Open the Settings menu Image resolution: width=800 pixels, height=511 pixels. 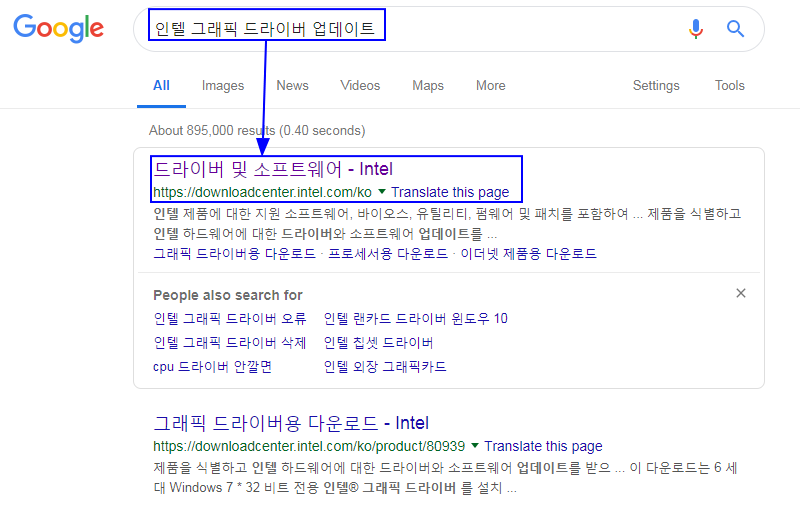(656, 86)
